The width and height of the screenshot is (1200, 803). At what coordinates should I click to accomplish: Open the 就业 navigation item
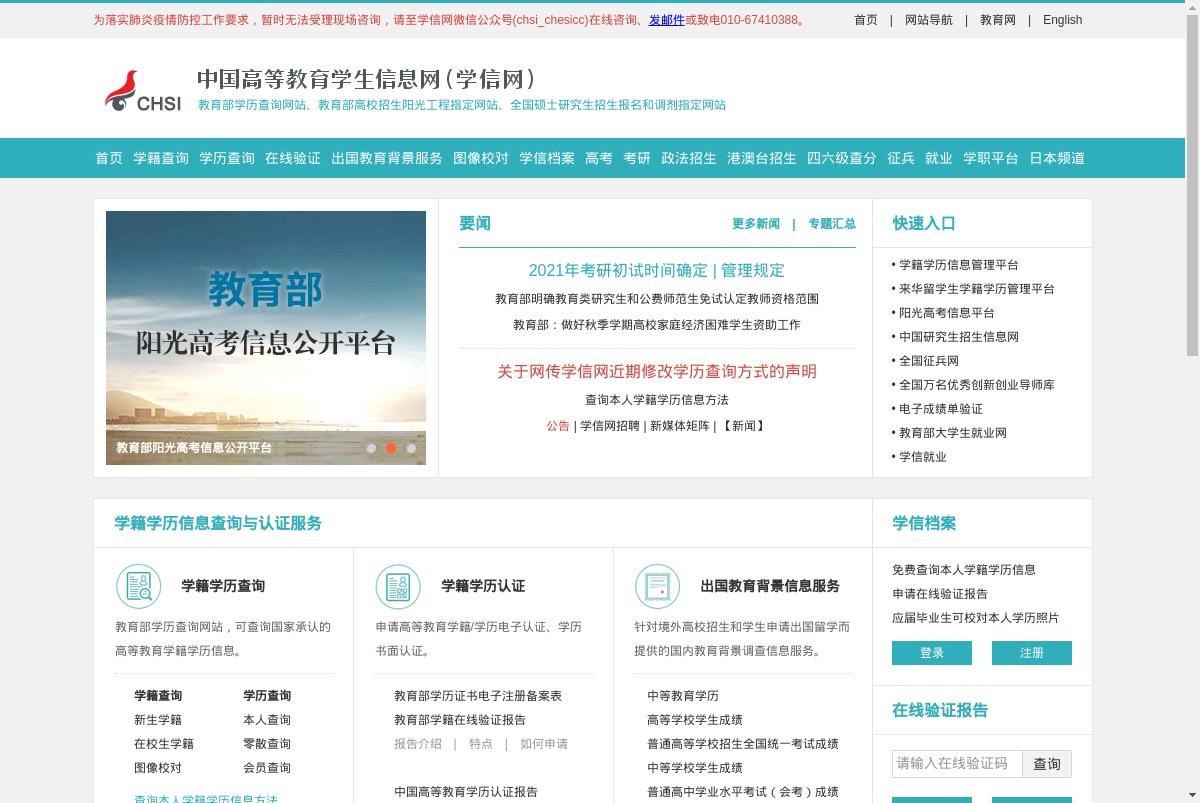click(939, 158)
